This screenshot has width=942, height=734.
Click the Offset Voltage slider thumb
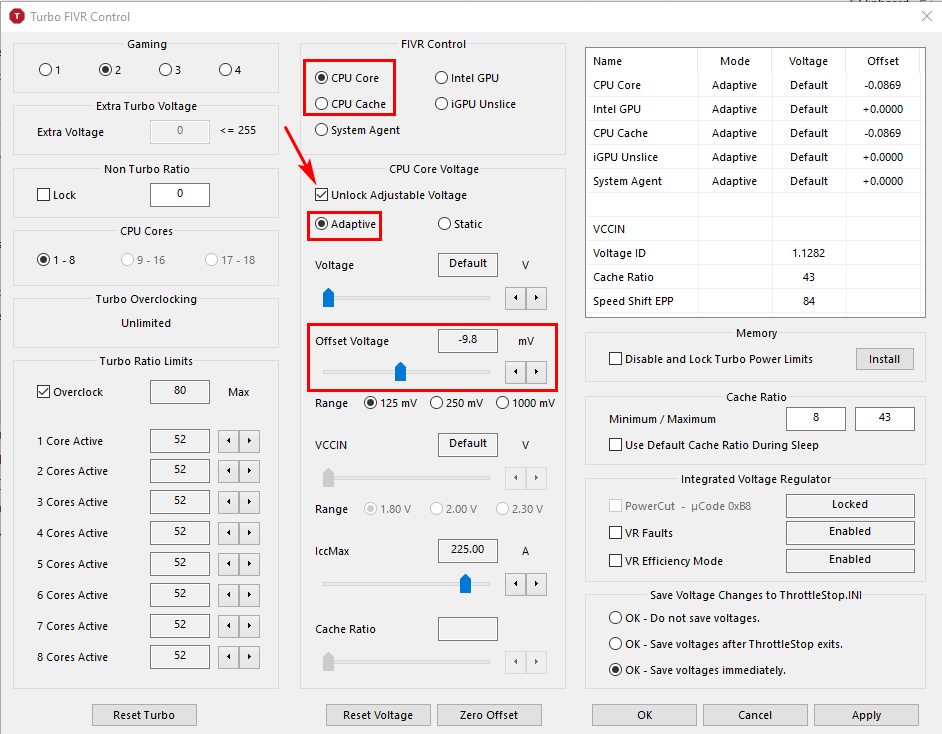coord(400,371)
